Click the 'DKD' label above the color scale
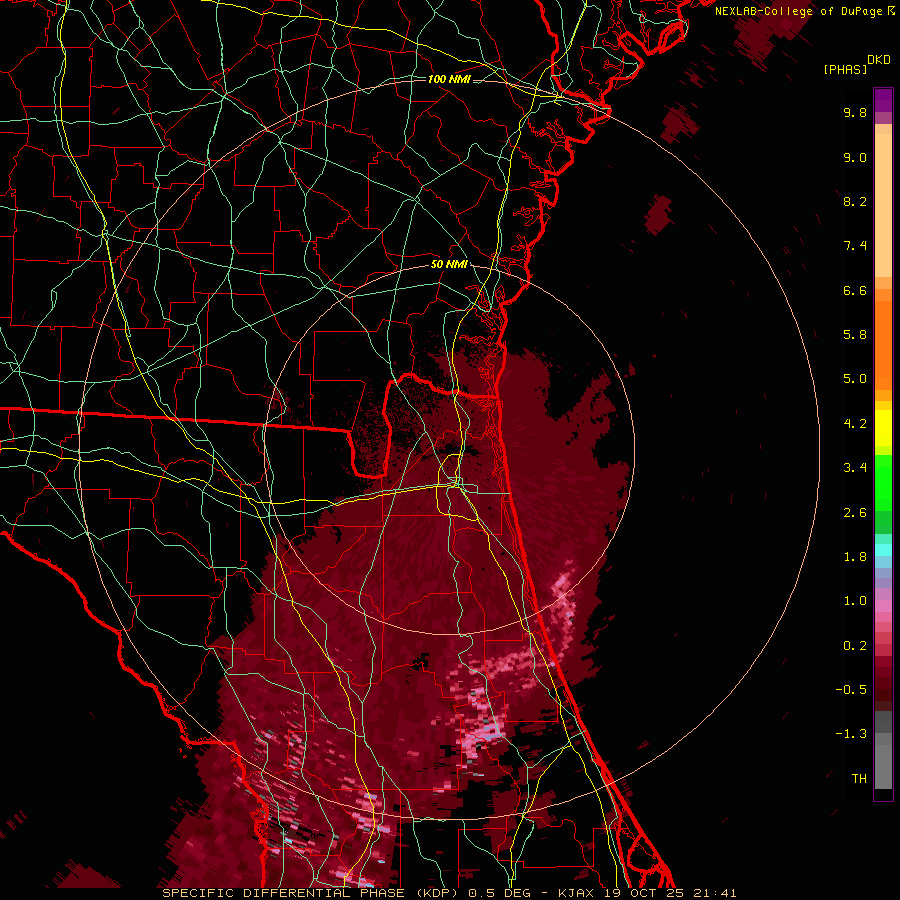This screenshot has height=900, width=900. pyautogui.click(x=879, y=60)
